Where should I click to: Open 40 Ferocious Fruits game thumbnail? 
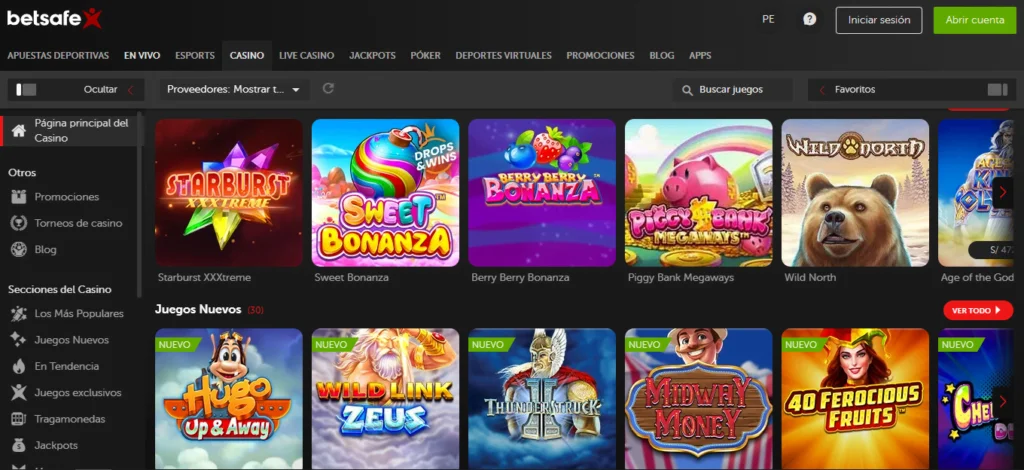856,399
